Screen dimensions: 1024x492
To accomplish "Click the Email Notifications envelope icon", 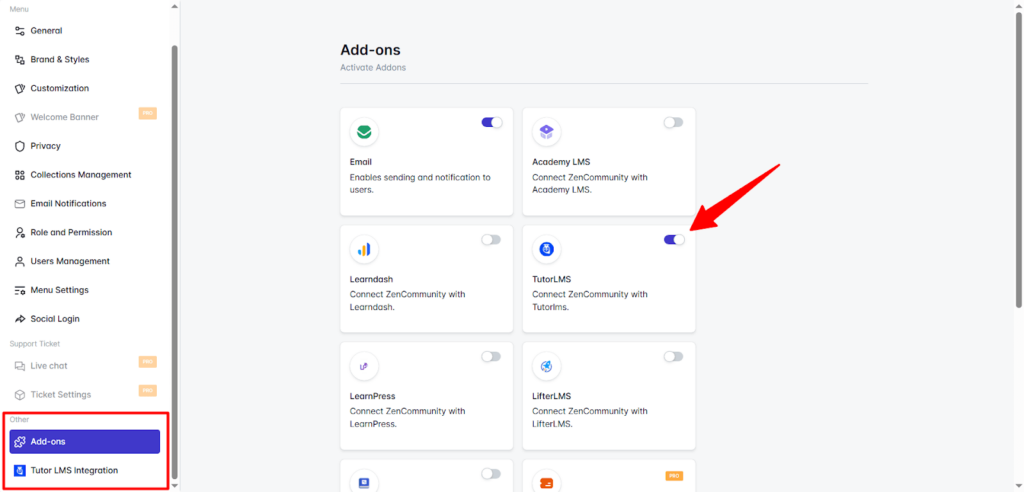I will coord(20,204).
